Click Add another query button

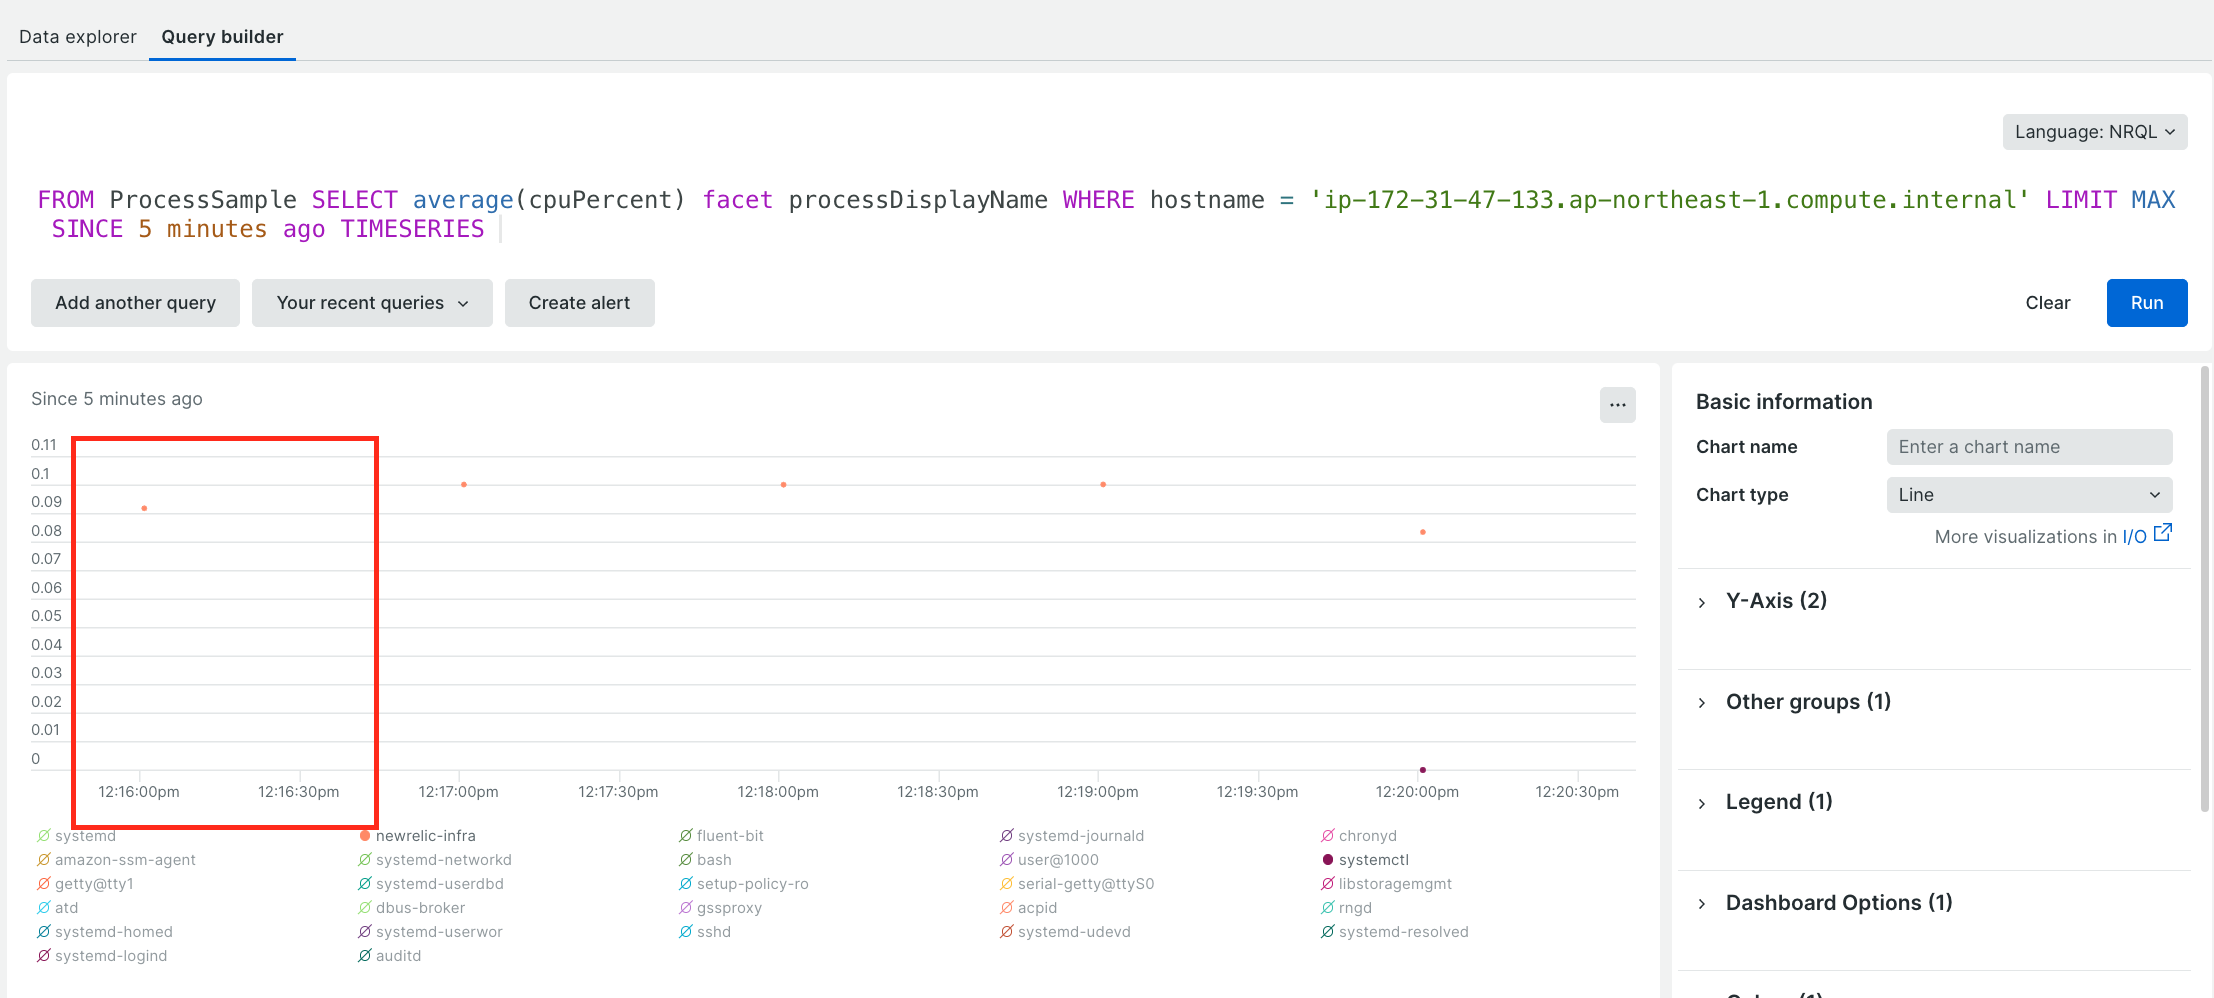point(135,303)
